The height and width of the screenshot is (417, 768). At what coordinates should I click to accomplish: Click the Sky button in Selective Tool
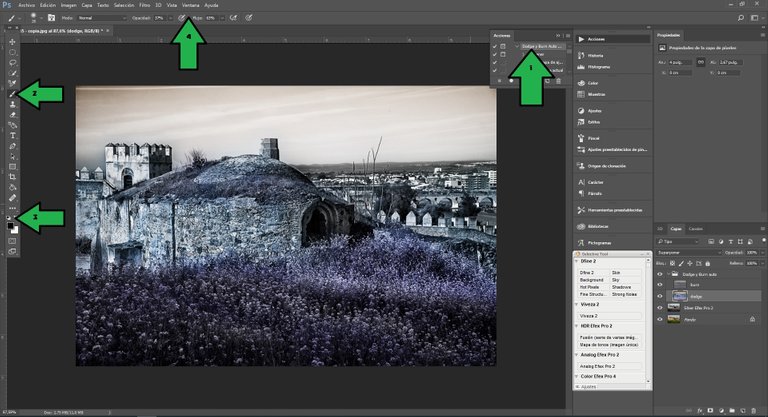[x=626, y=280]
